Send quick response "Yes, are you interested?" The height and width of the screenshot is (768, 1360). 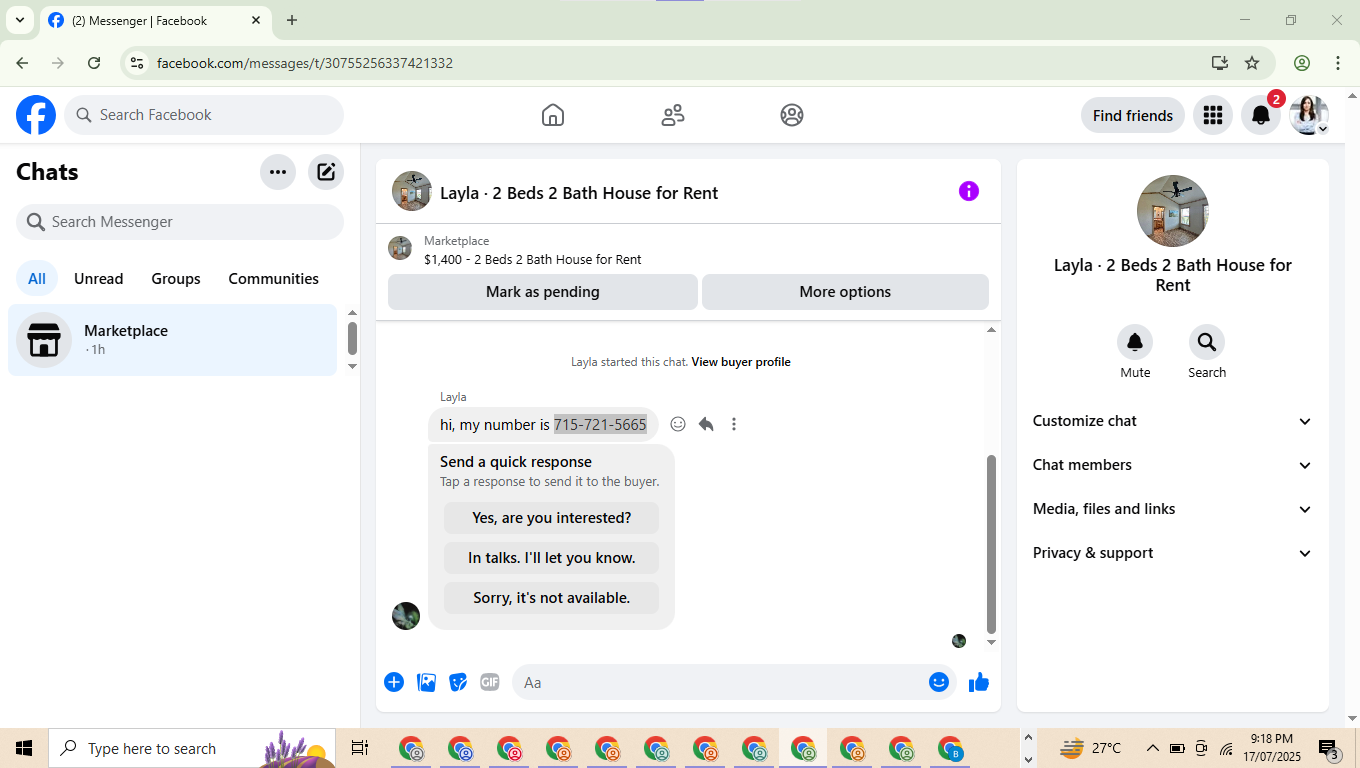552,518
